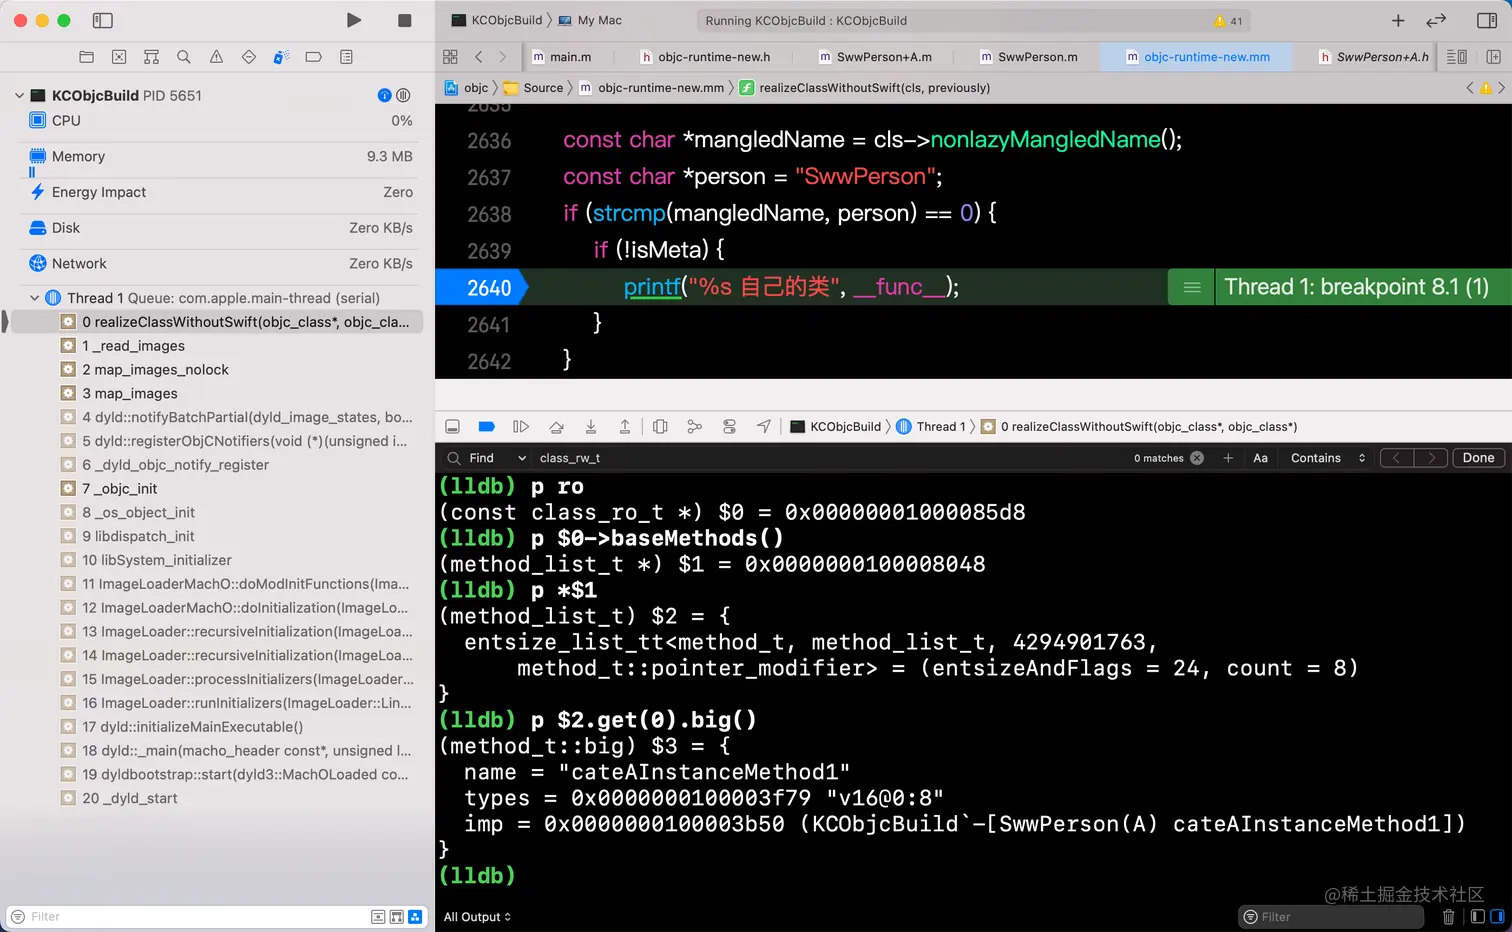The image size is (1512, 932).
Task: Open the All Output console dropdown
Action: (477, 917)
